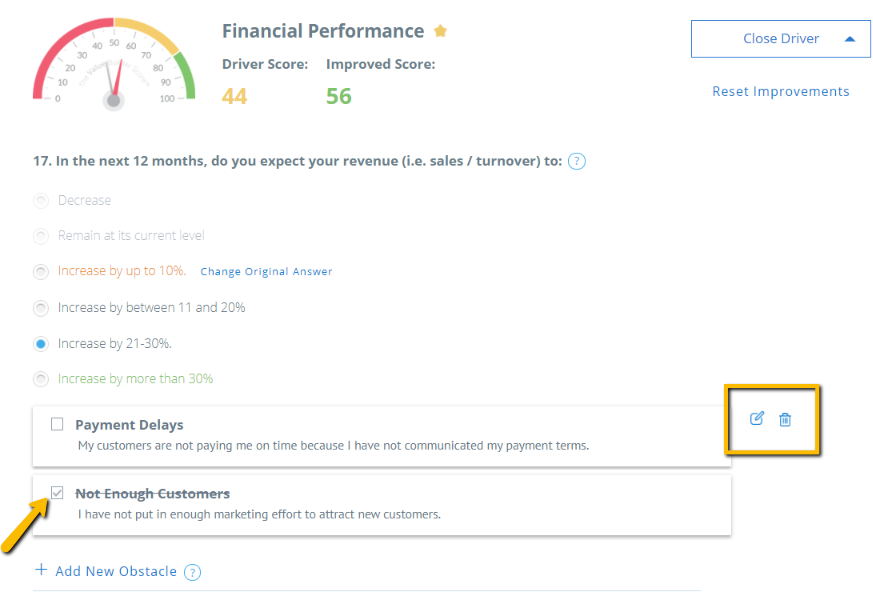
Task: Select the Increase by 21-30% radio button
Action: tap(41, 344)
